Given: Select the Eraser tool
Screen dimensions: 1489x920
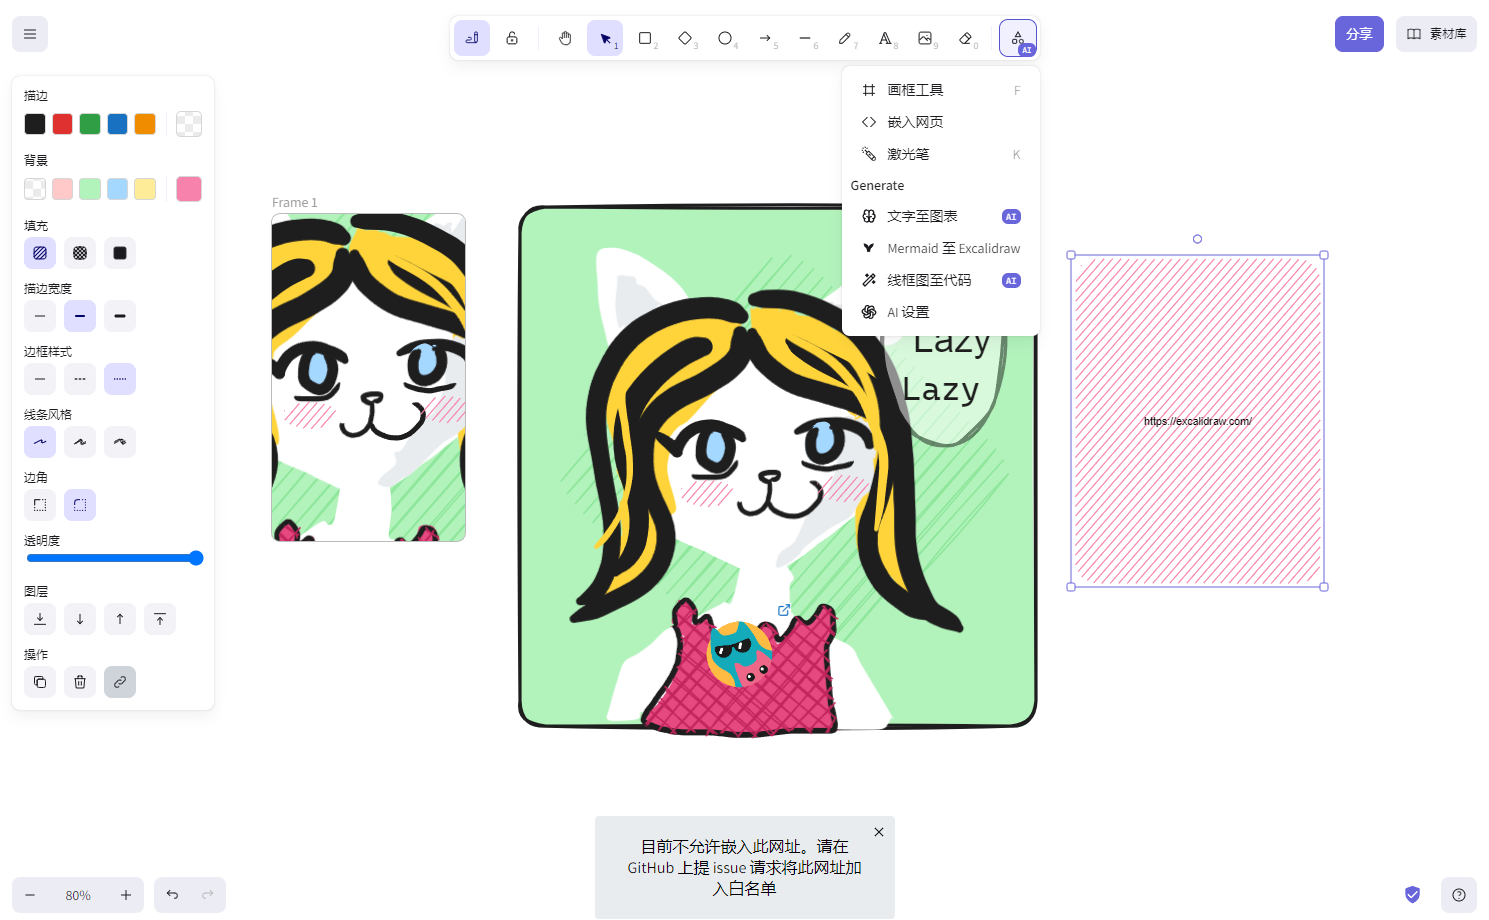Looking at the screenshot, I should 965,38.
